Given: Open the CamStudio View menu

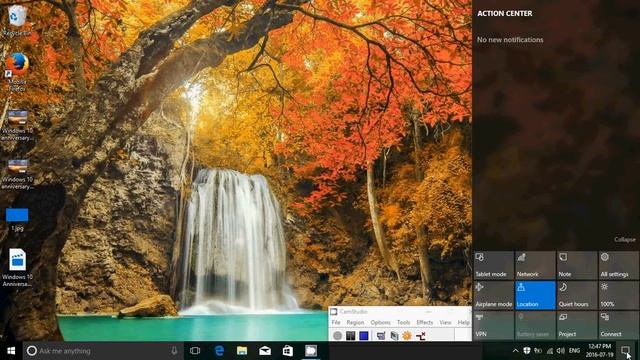Looking at the screenshot, I should click(445, 322).
